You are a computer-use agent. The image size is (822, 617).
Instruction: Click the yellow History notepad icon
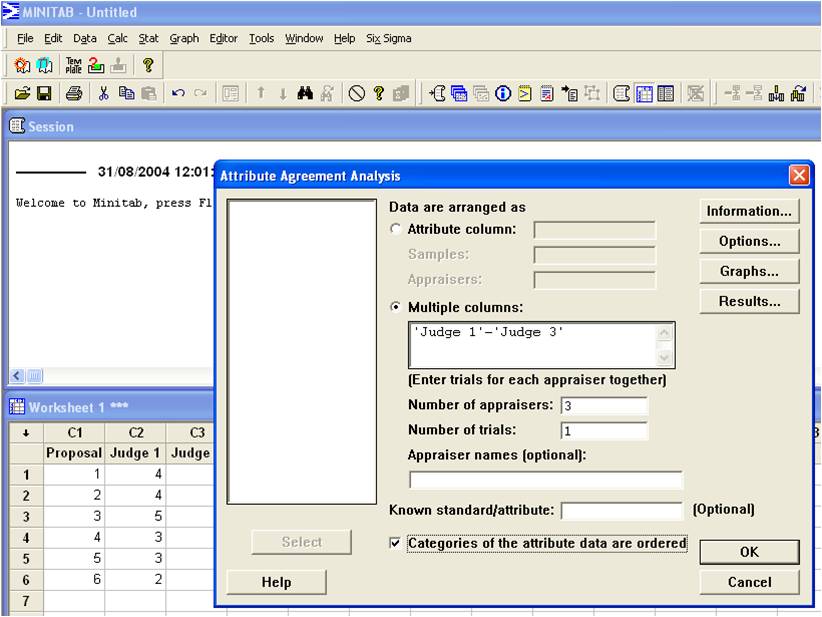[525, 94]
